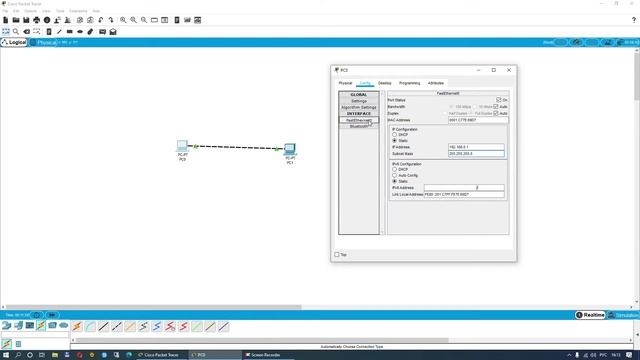Image resolution: width=640 pixels, height=360 pixels.
Task: Open the Windows Start menu
Action: point(6,355)
